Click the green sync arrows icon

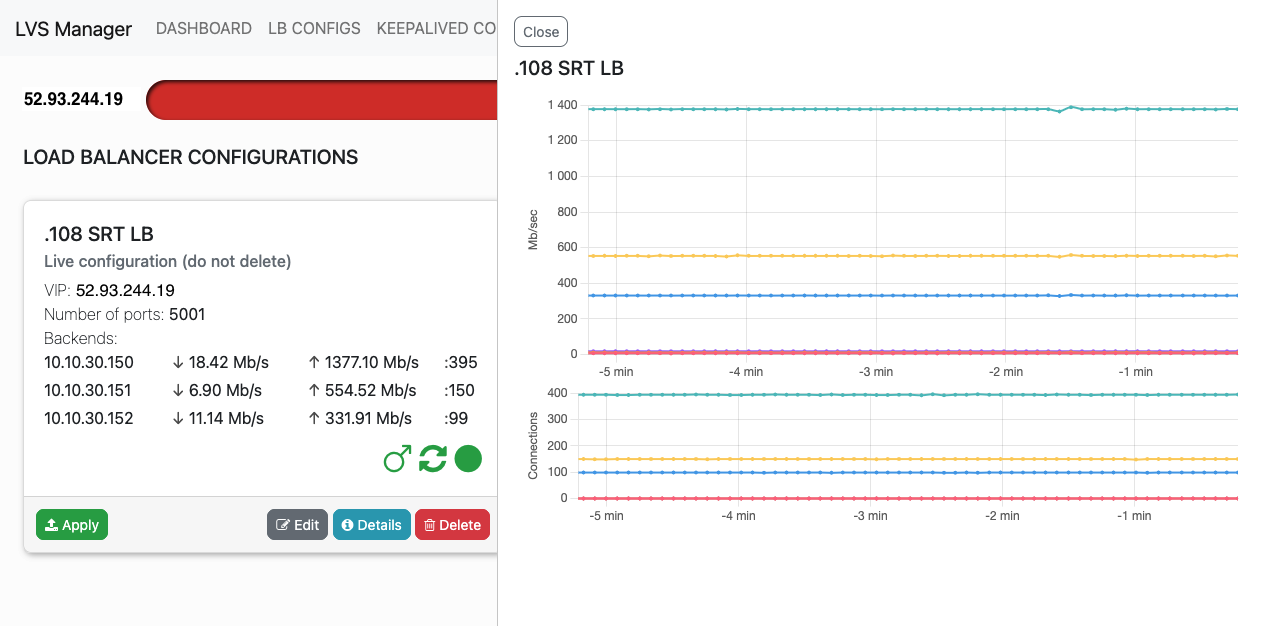[432, 459]
